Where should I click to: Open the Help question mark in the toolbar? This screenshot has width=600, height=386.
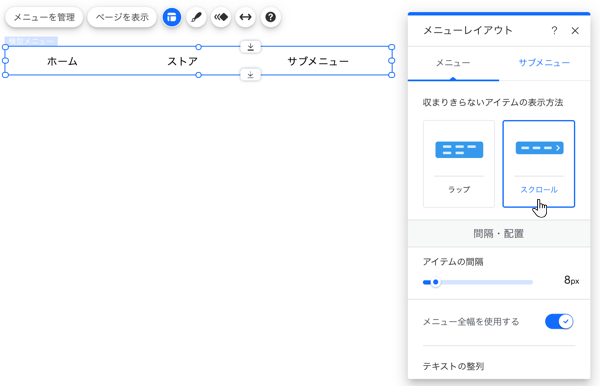[271, 17]
